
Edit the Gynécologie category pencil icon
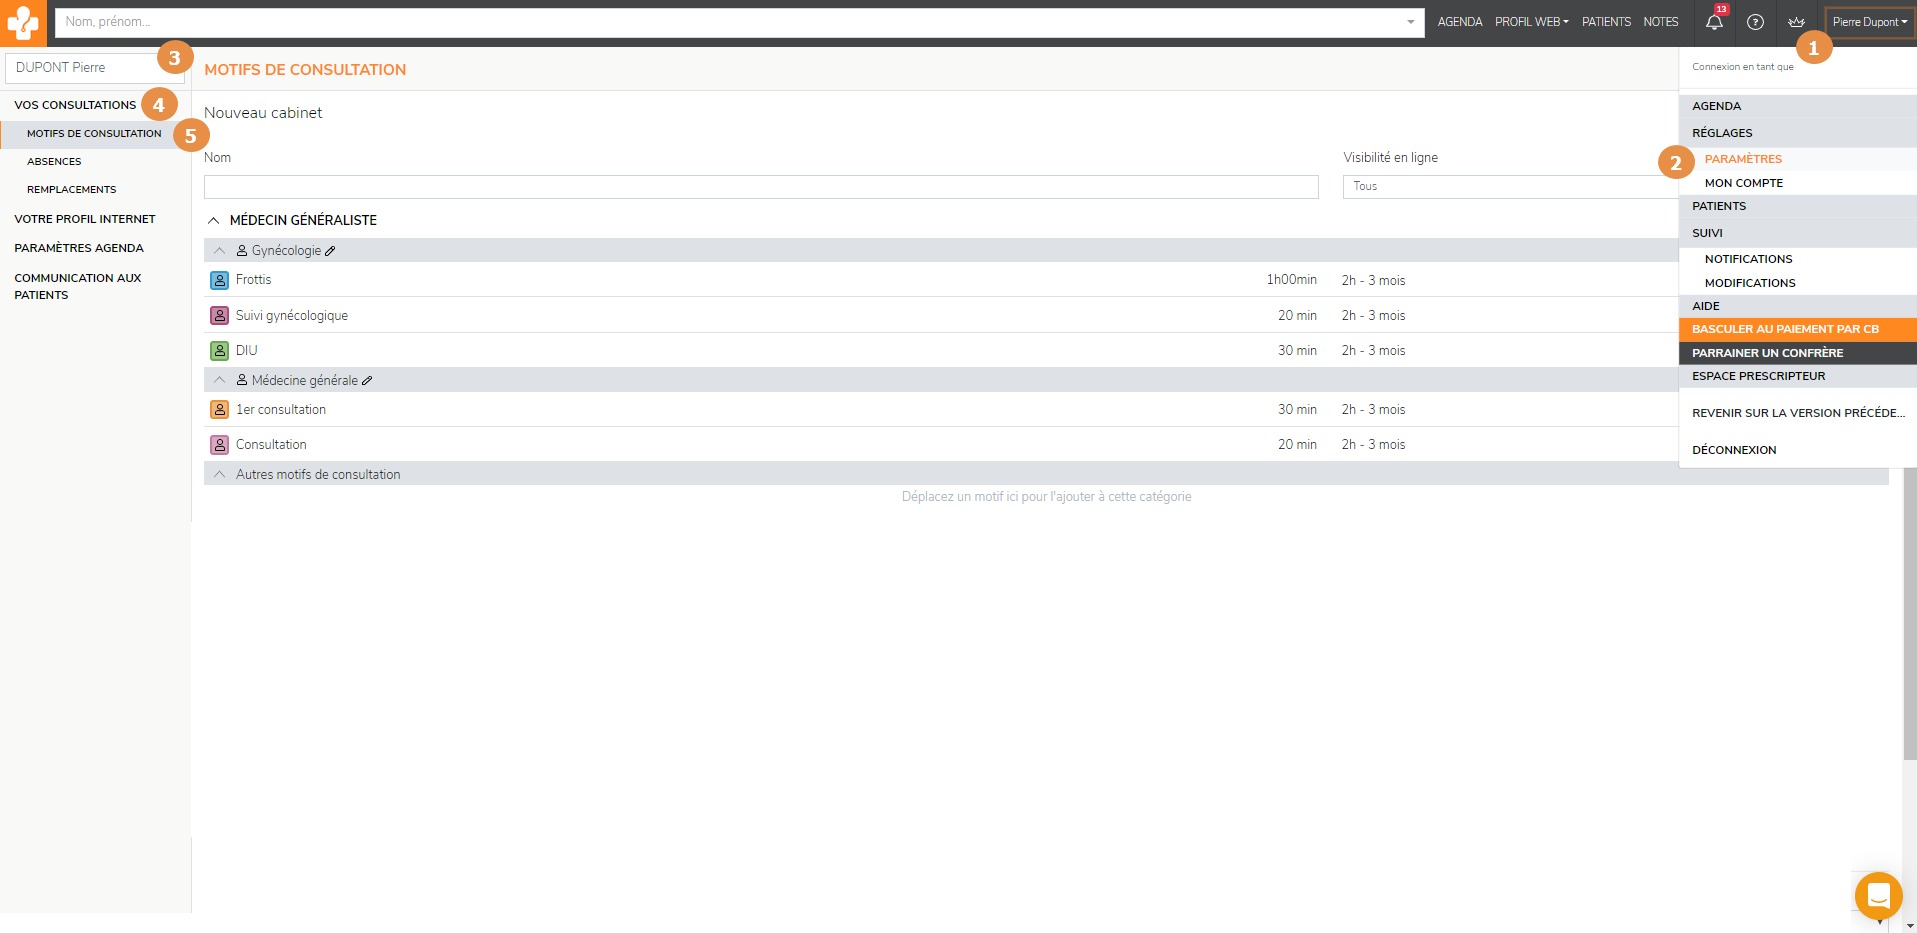[x=331, y=251]
